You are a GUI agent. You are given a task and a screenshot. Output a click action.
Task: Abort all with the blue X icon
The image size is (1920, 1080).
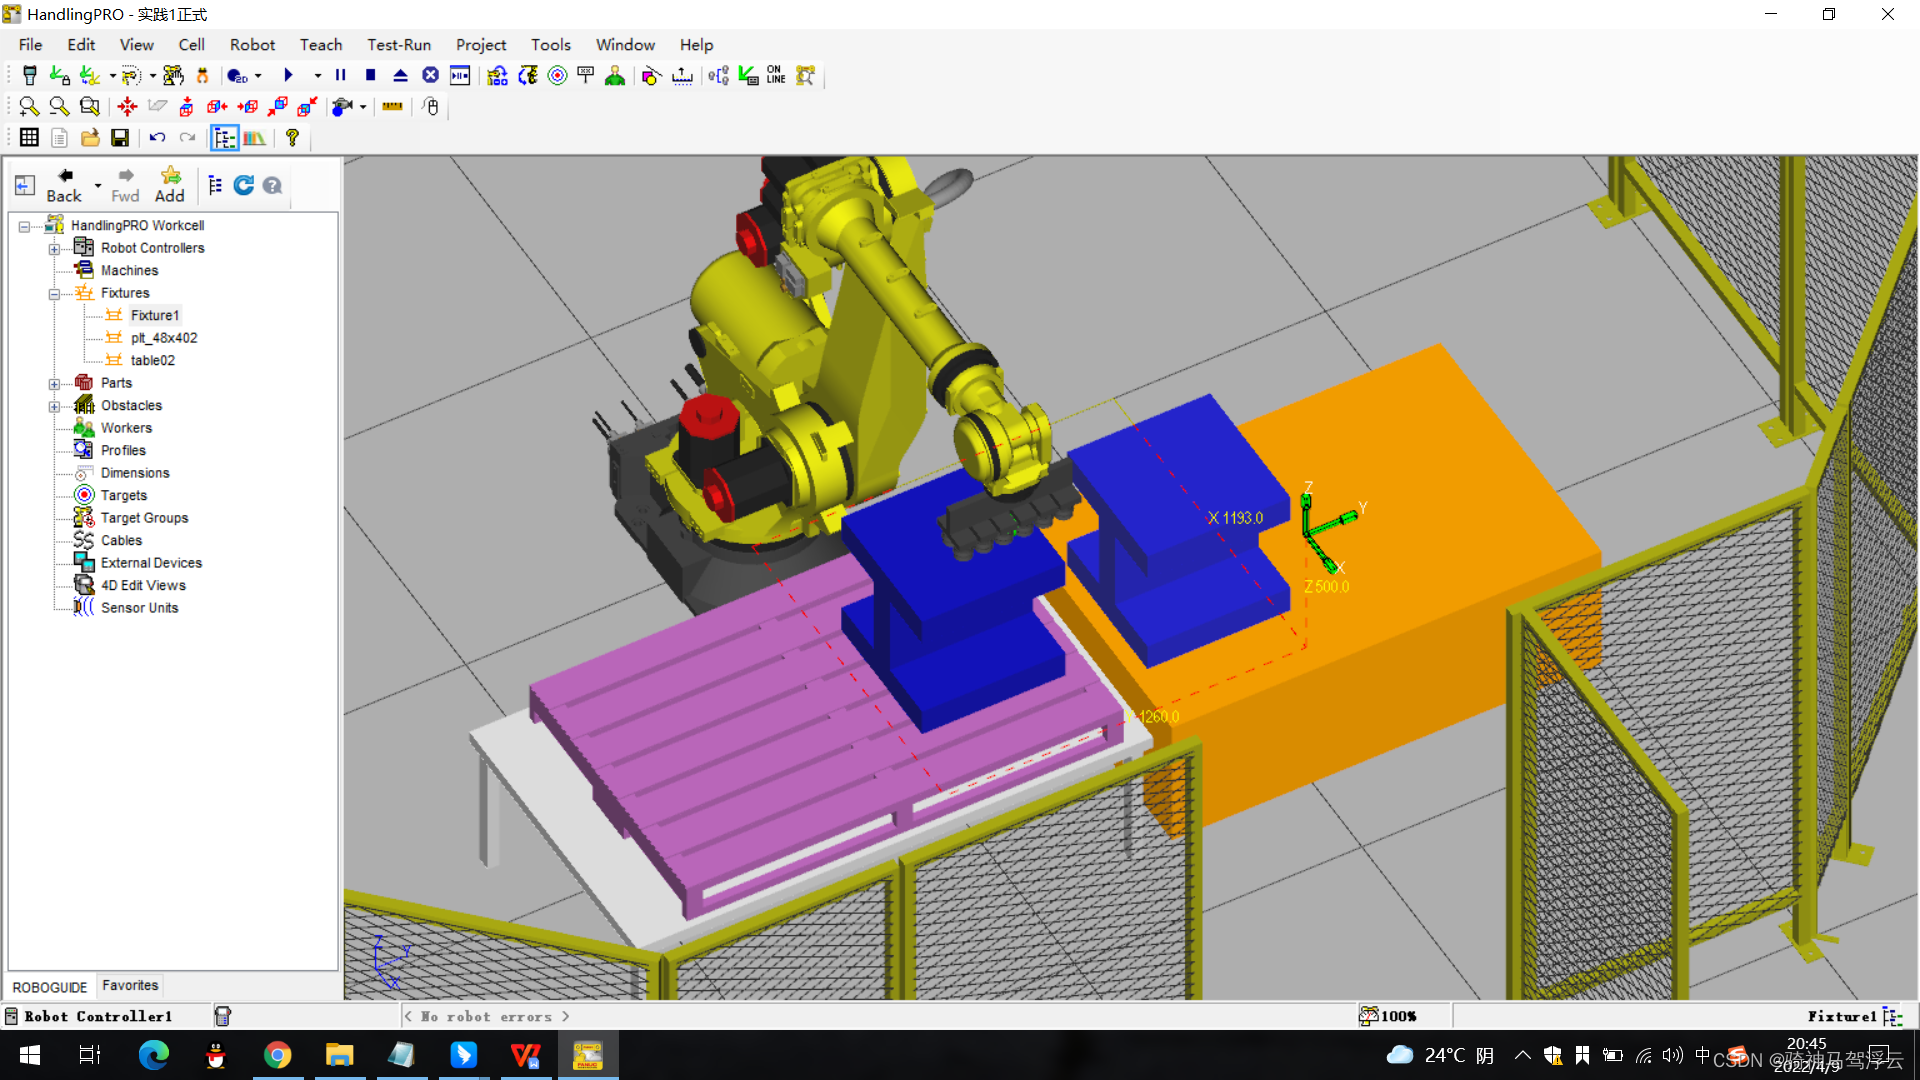[430, 76]
